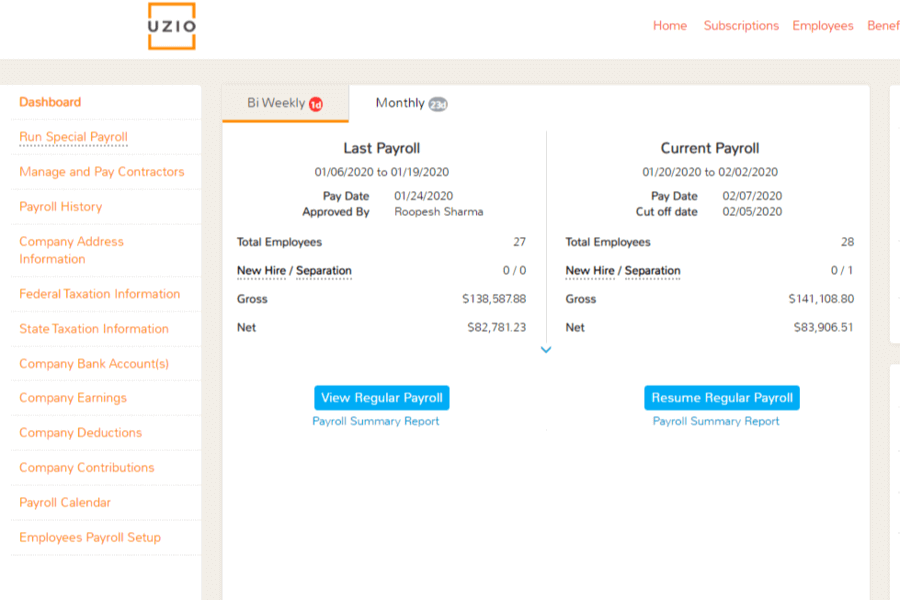Click Resume Regular Payroll button
900x600 pixels.
(721, 397)
